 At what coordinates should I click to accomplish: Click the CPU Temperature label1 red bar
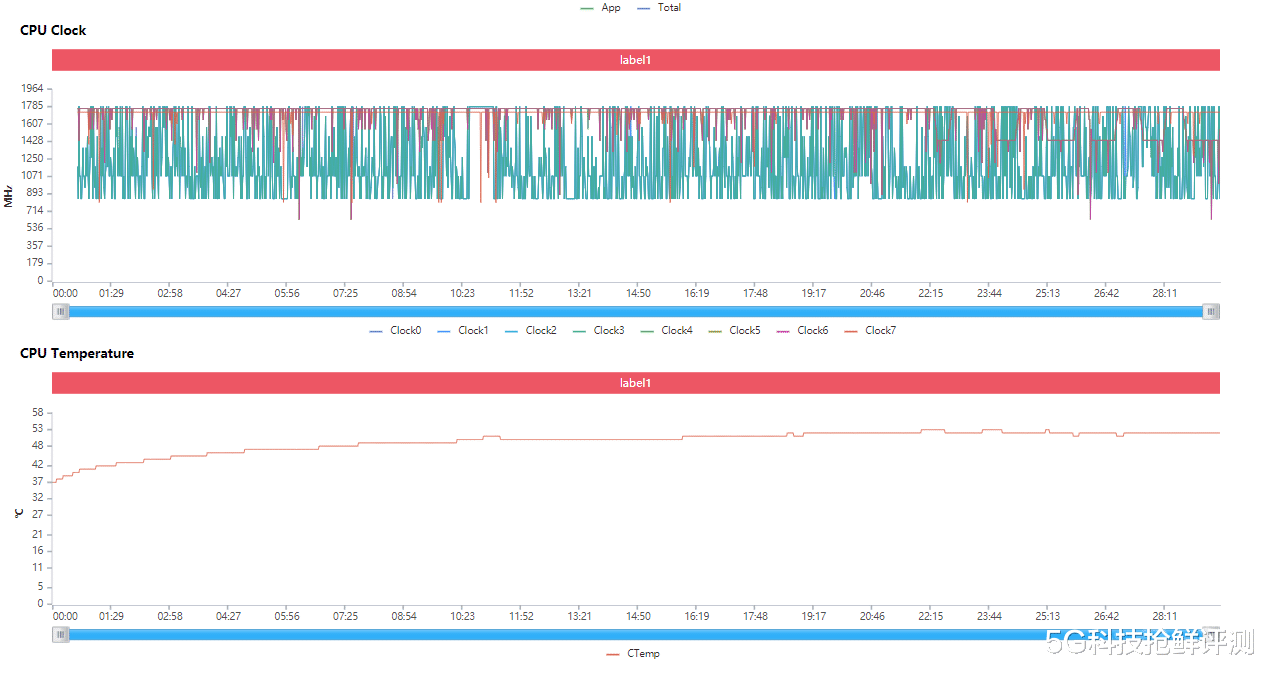pos(636,383)
